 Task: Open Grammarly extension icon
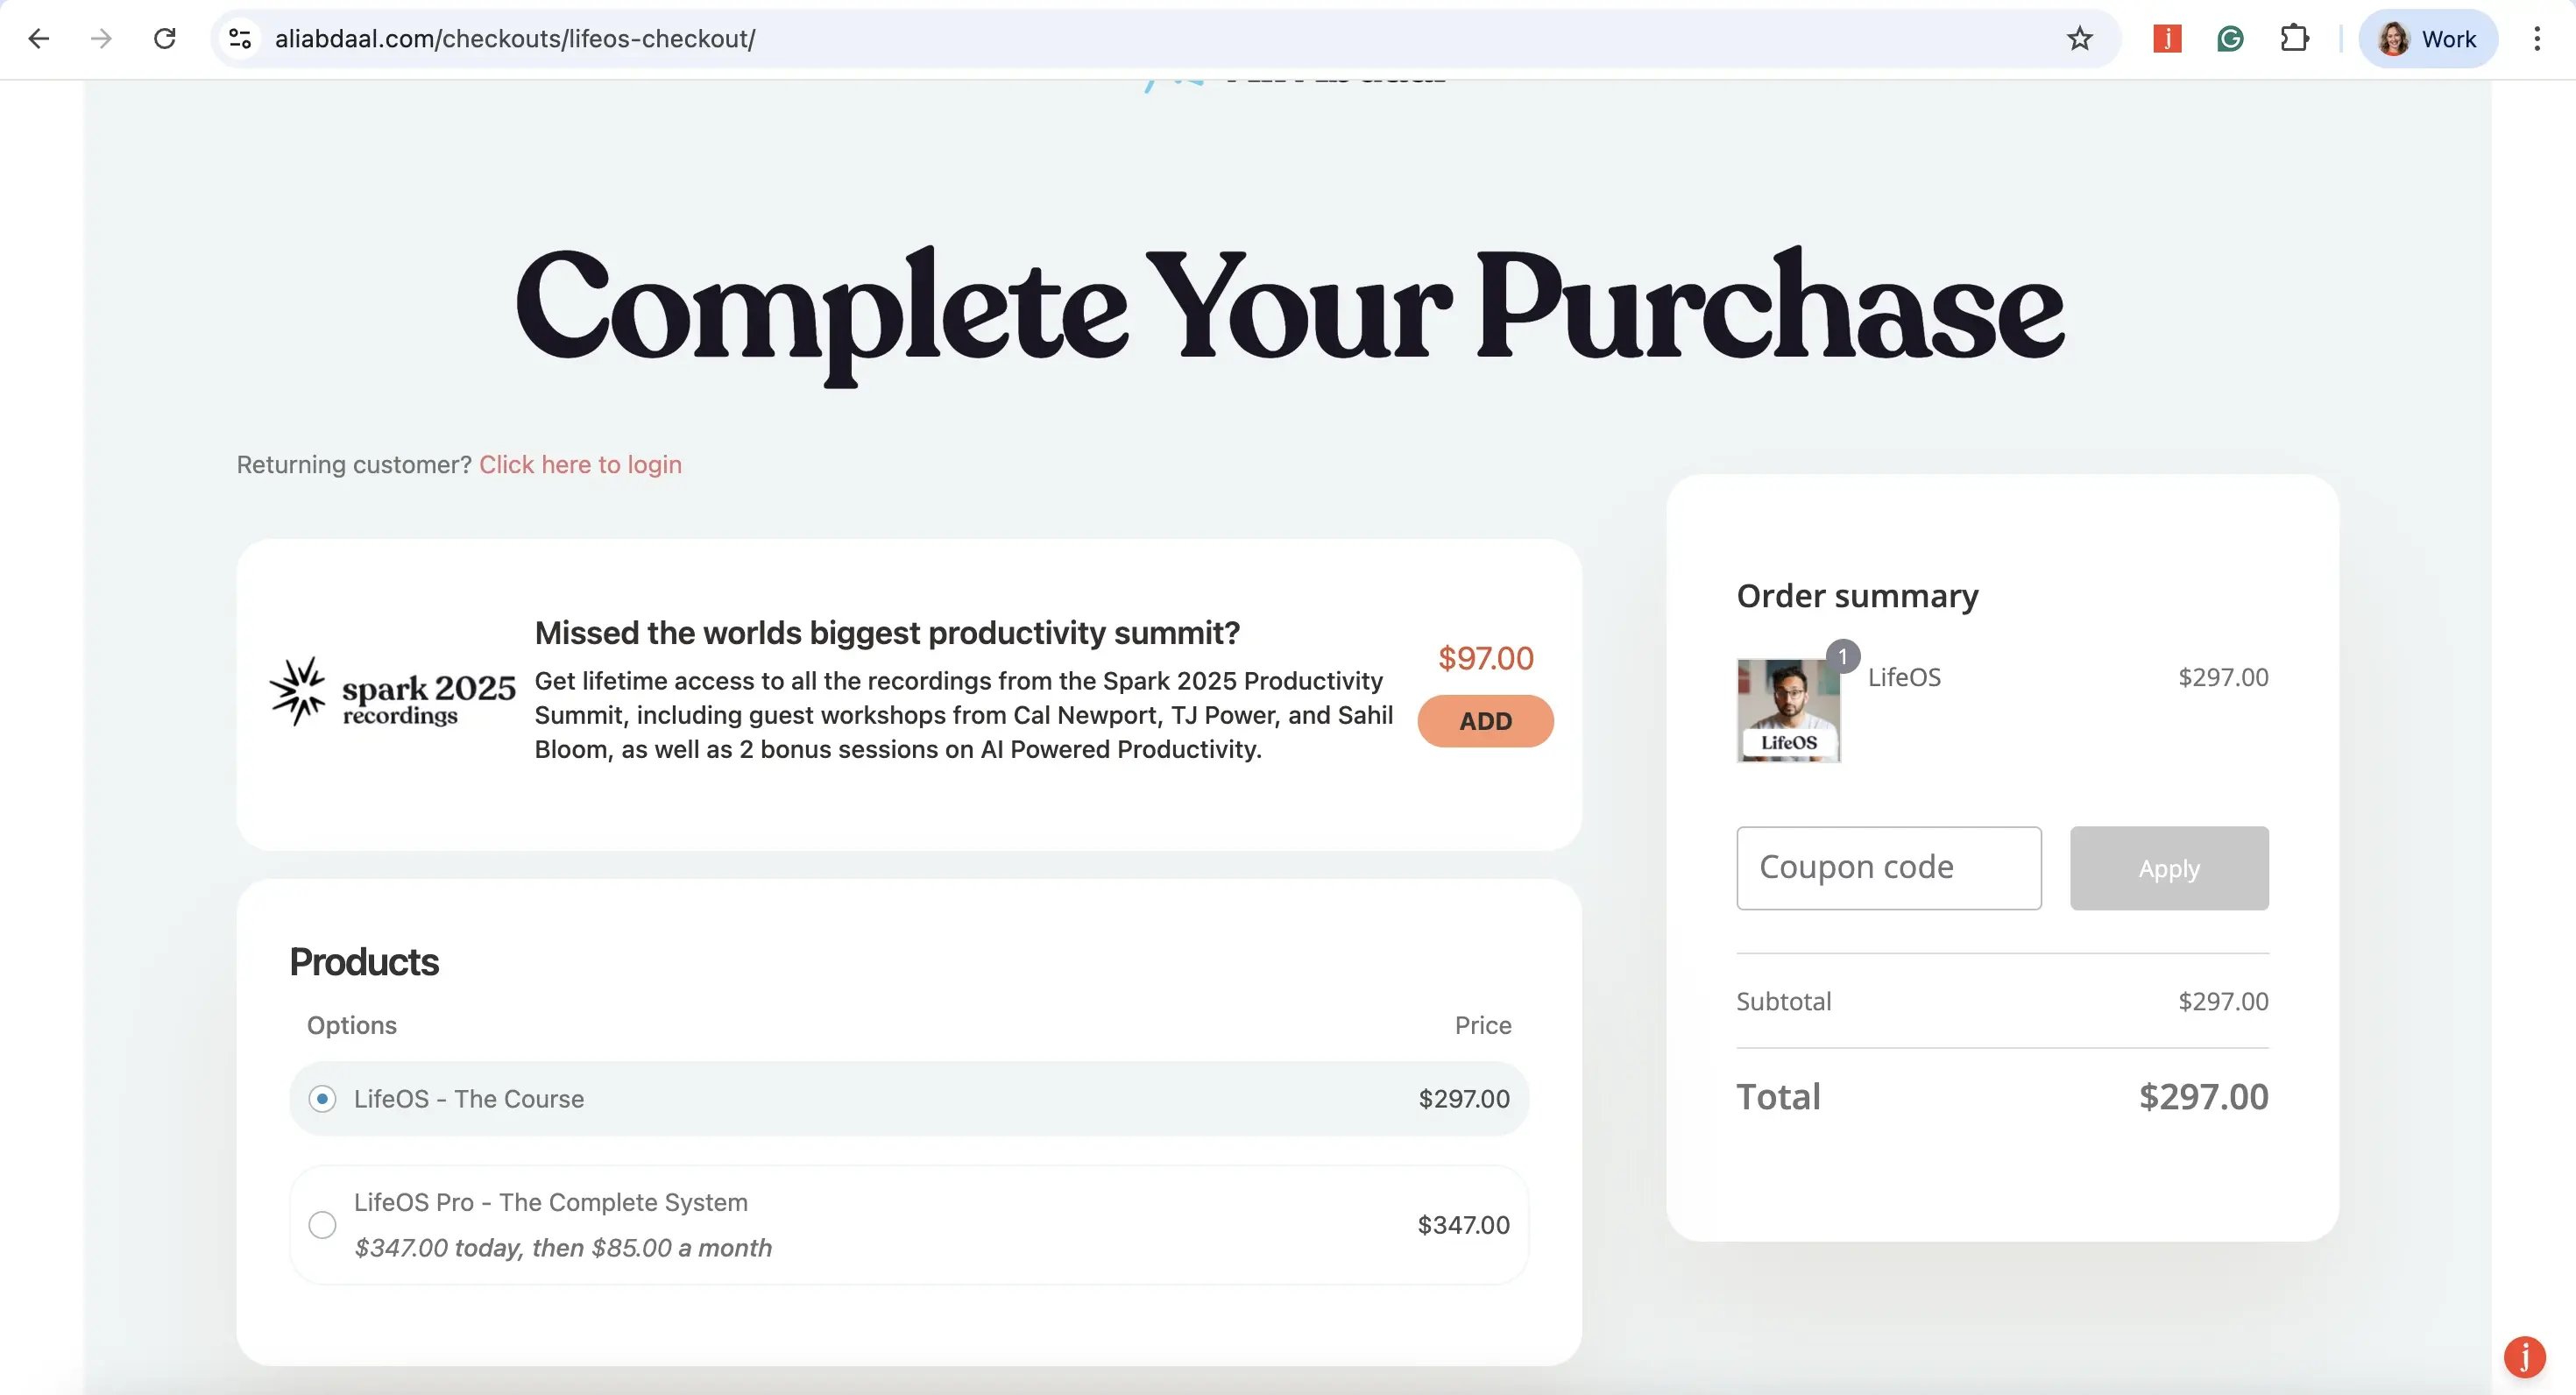pyautogui.click(x=2230, y=39)
